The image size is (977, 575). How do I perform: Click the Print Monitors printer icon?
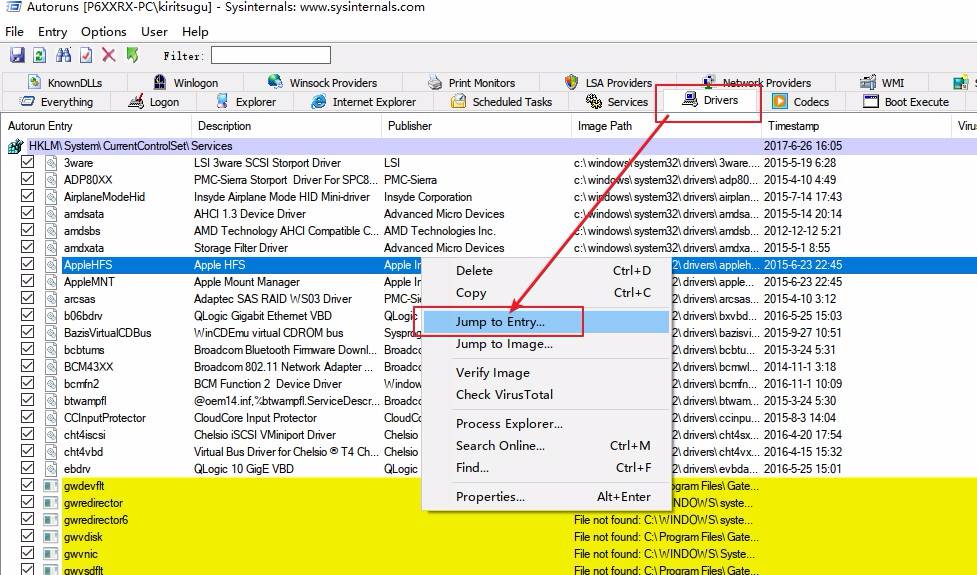435,82
